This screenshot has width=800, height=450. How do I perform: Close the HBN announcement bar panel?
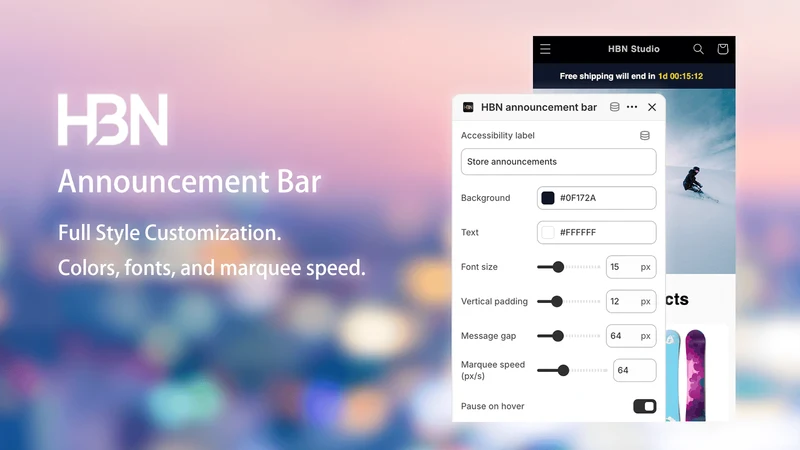coord(652,107)
